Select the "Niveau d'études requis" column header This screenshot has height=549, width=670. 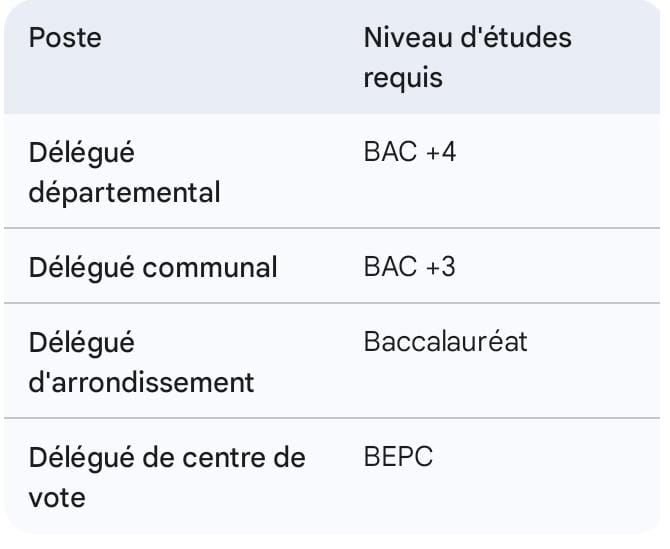(467, 57)
